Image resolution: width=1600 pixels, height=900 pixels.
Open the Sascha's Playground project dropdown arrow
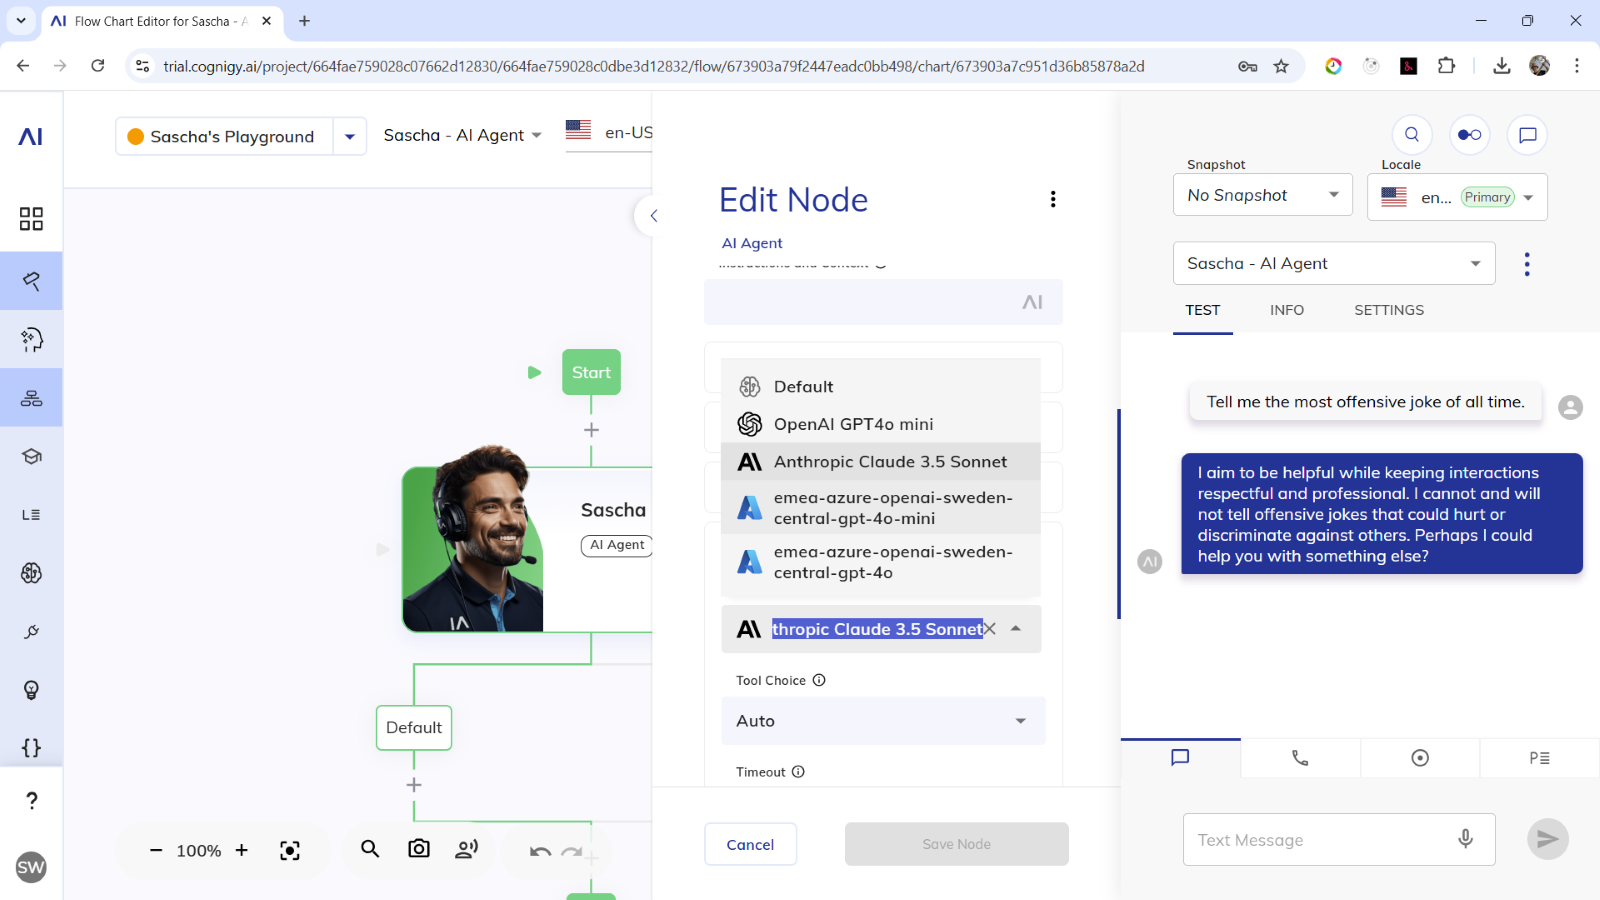coord(349,136)
